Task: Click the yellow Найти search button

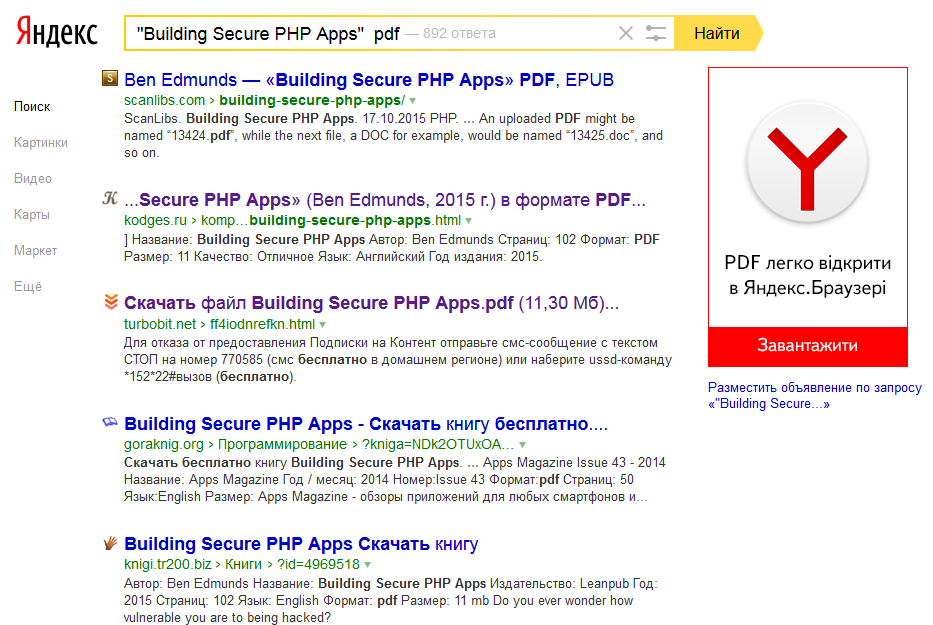Action: pyautogui.click(x=718, y=33)
